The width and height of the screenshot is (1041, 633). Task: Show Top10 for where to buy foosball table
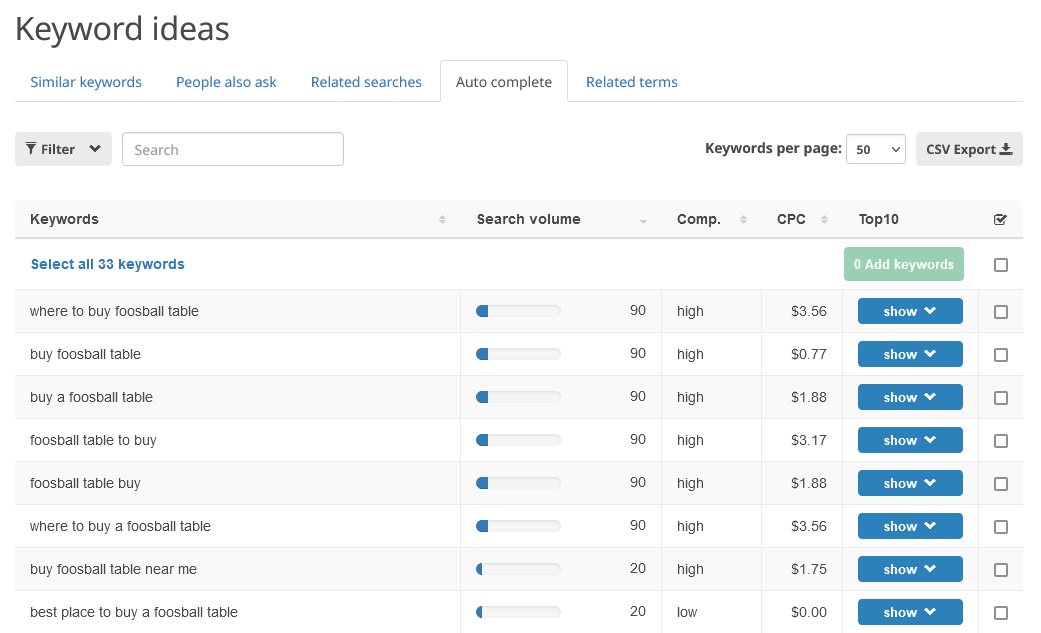click(910, 311)
